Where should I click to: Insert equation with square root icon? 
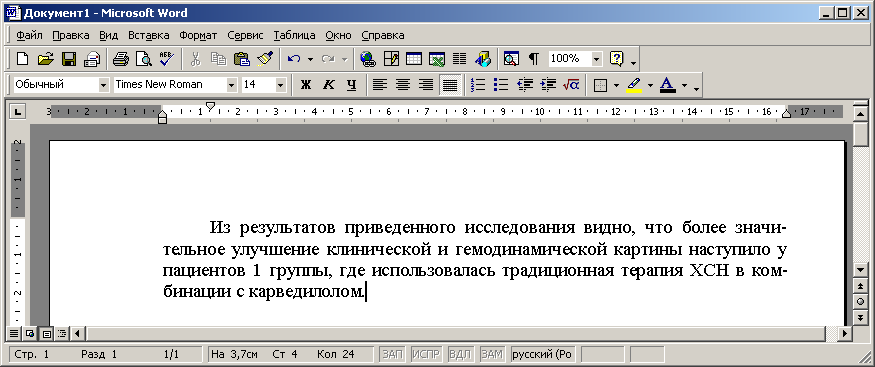(571, 85)
